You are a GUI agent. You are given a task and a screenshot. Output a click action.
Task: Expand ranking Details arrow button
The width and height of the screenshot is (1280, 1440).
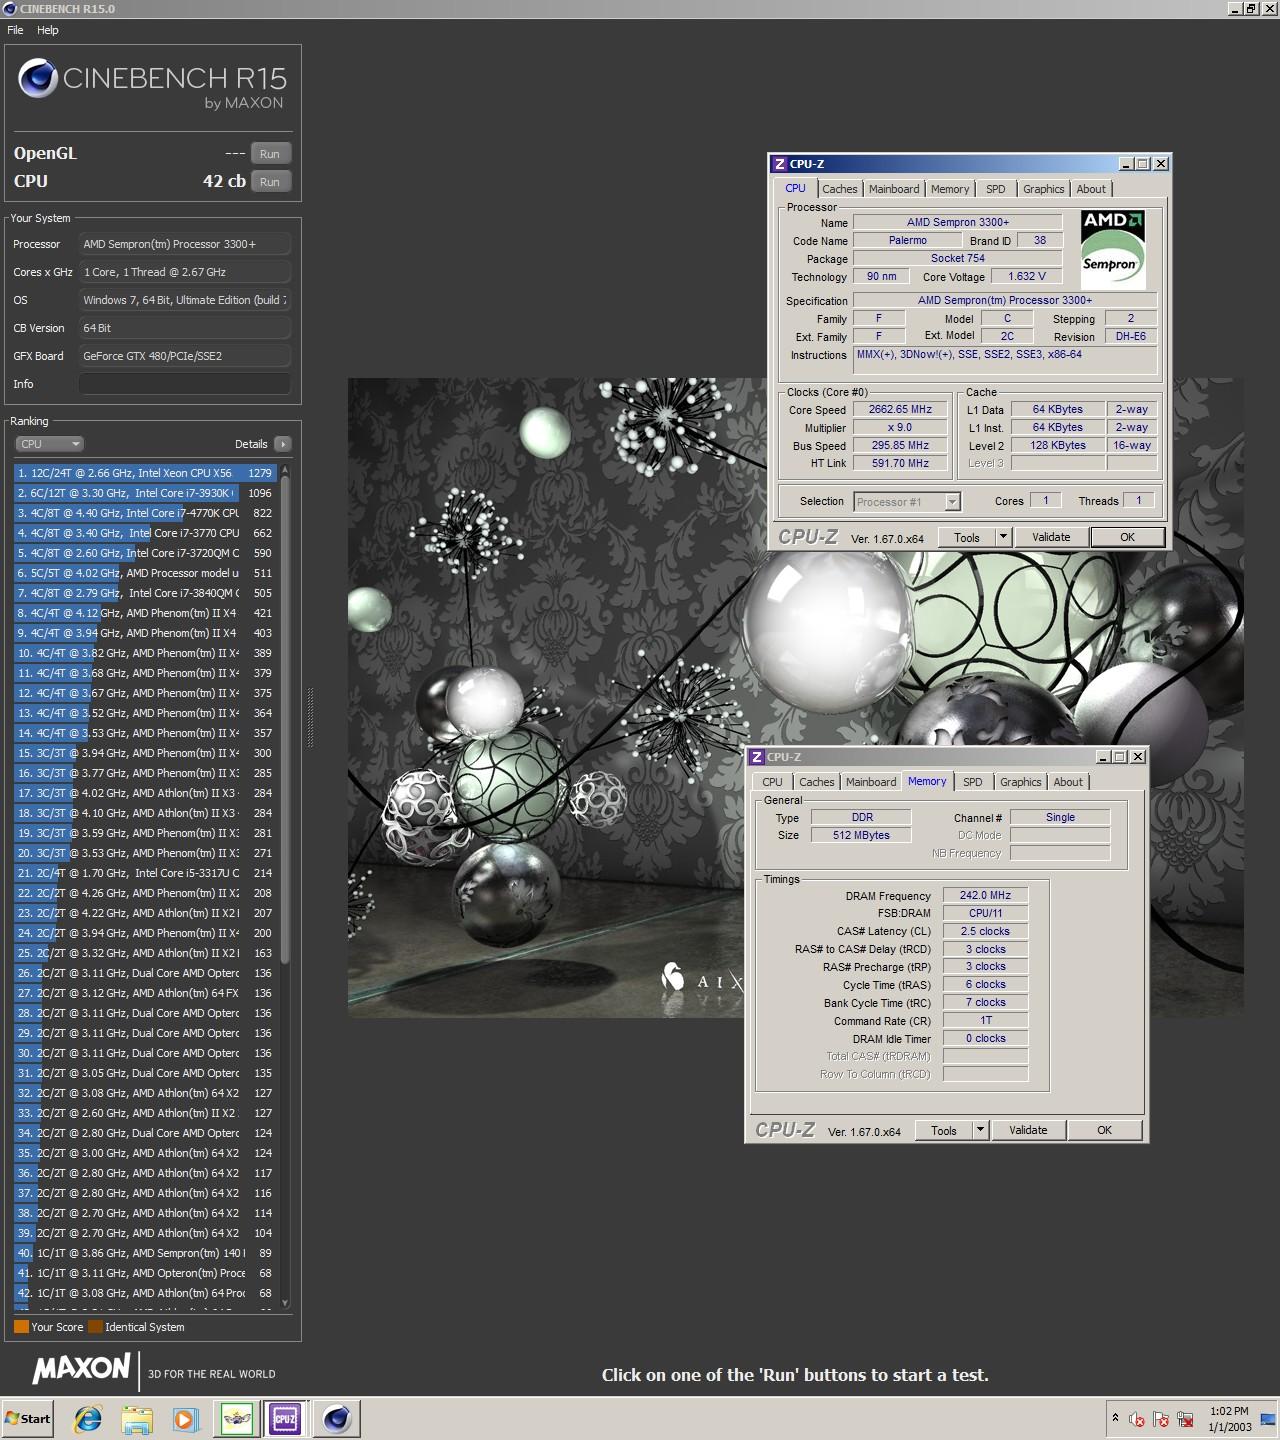pyautogui.click(x=282, y=444)
